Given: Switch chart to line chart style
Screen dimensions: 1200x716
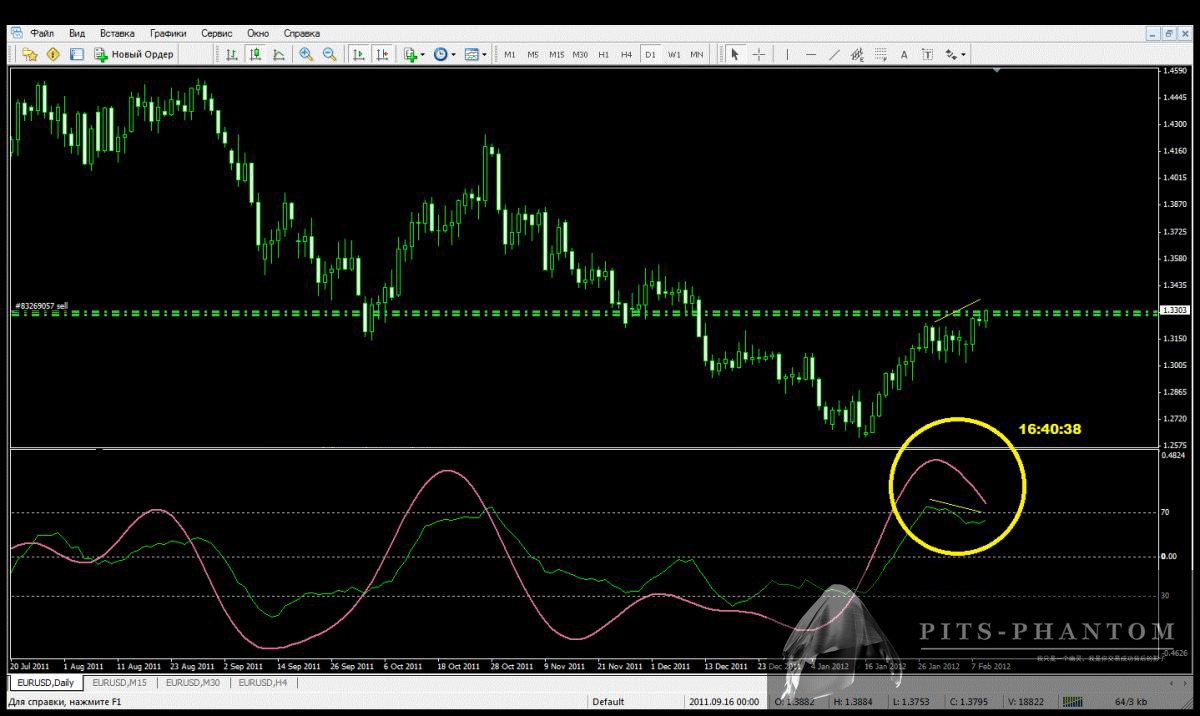Looking at the screenshot, I should pos(278,54).
